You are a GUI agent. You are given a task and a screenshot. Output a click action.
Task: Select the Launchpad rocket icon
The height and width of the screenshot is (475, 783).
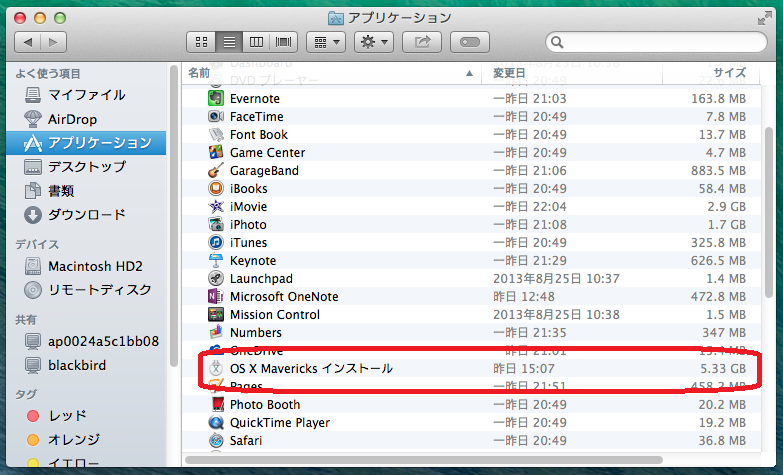tap(216, 278)
